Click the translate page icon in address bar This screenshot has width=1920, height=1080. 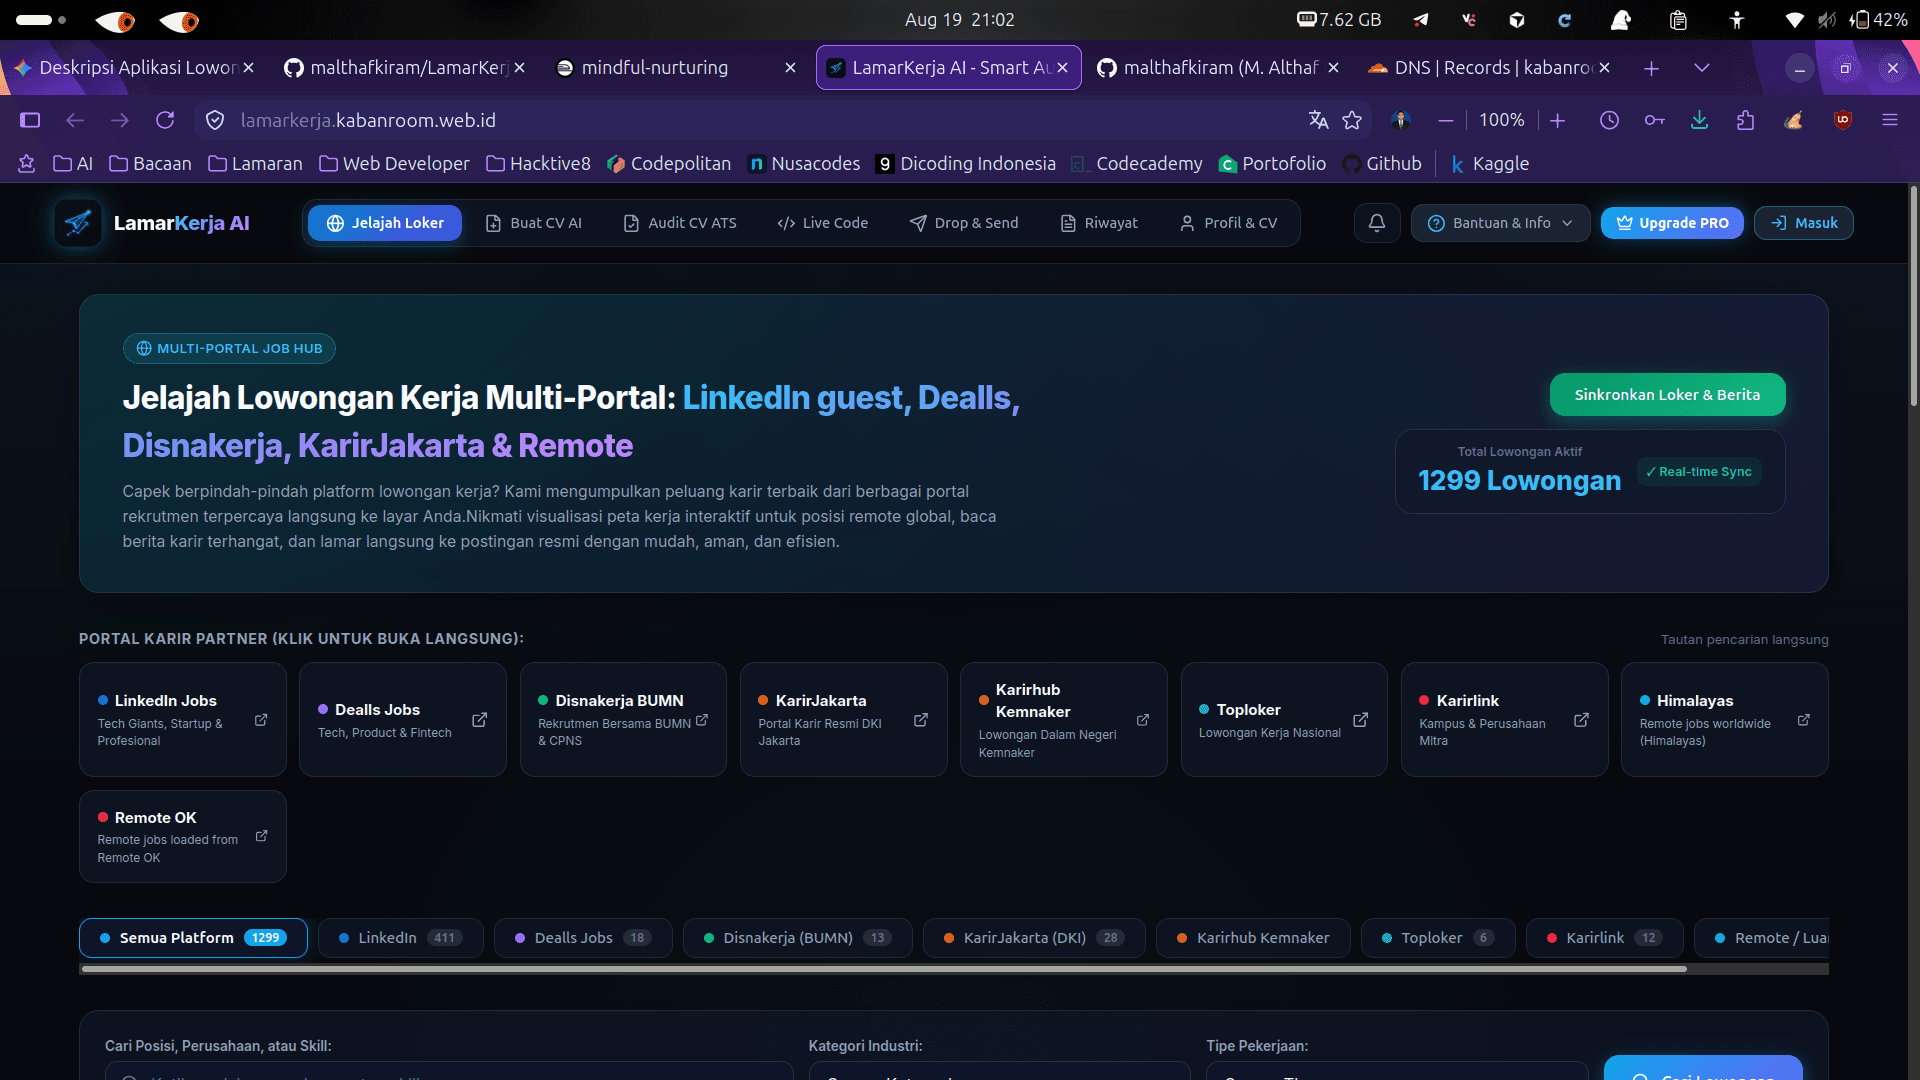click(1318, 120)
